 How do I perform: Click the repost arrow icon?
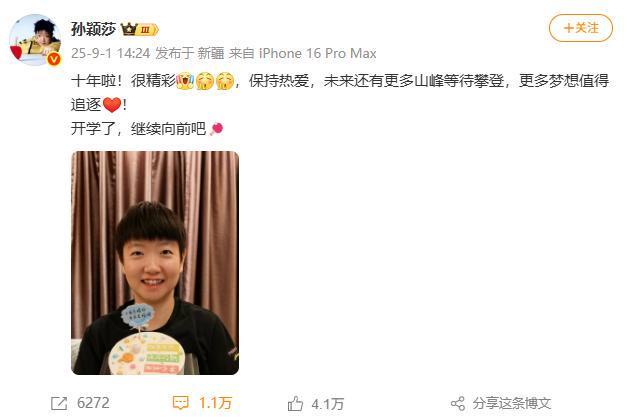[59, 403]
